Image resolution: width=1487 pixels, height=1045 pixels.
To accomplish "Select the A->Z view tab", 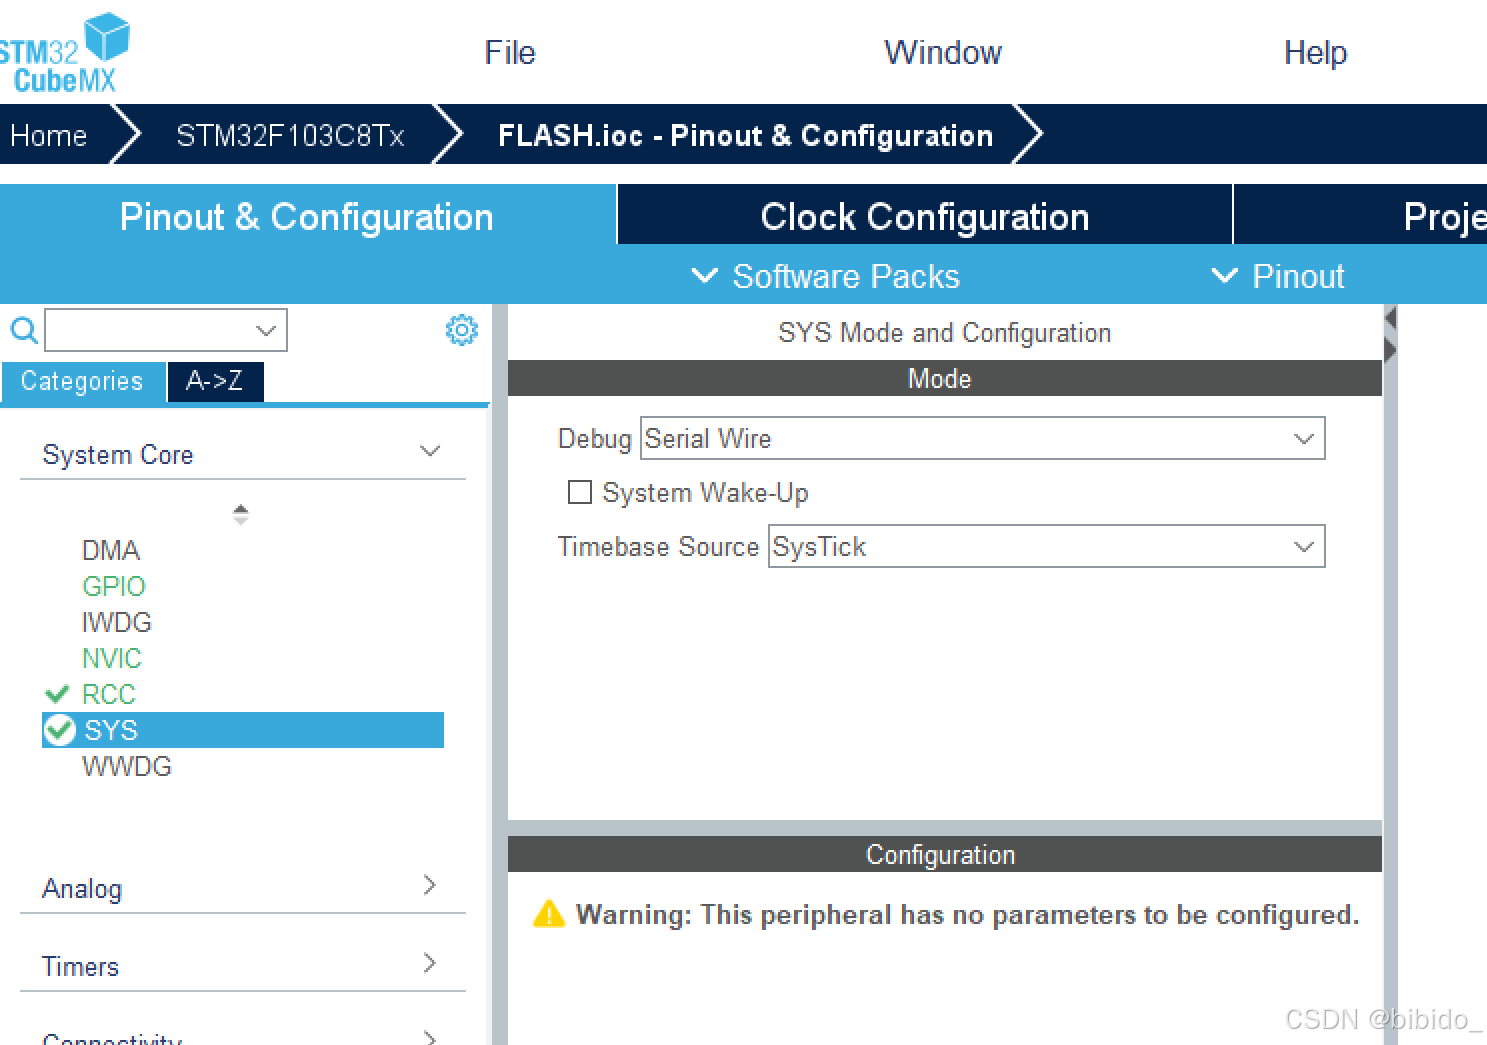I will click(215, 381).
